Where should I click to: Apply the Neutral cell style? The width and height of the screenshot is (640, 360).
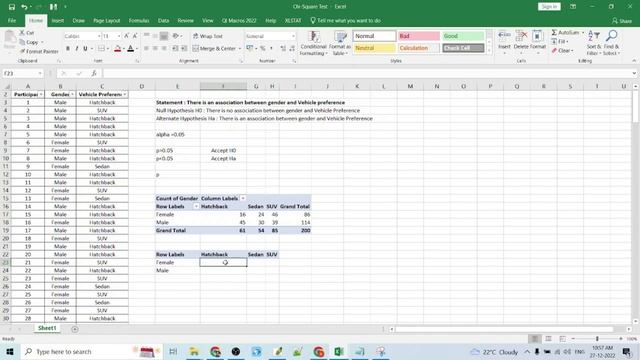pyautogui.click(x=374, y=48)
